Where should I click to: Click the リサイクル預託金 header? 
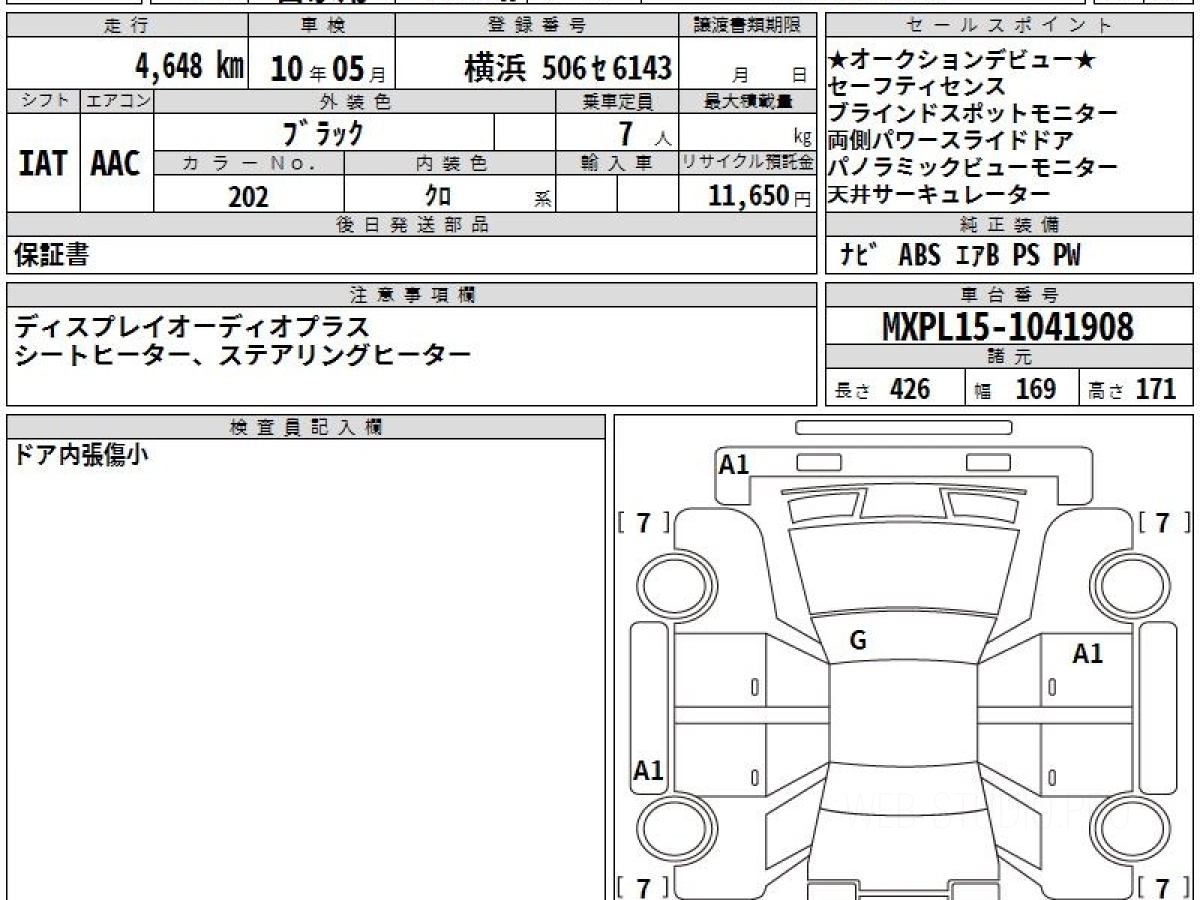coord(749,163)
